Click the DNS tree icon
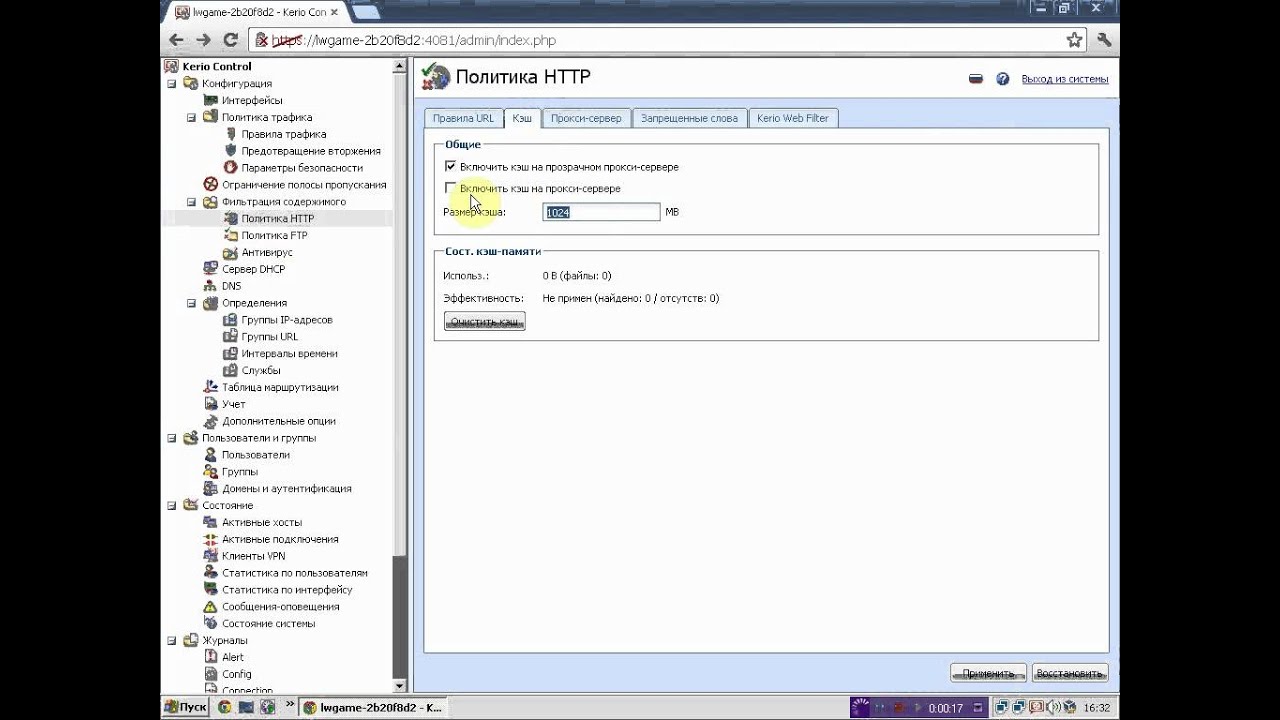The width and height of the screenshot is (1280, 720). pos(210,286)
